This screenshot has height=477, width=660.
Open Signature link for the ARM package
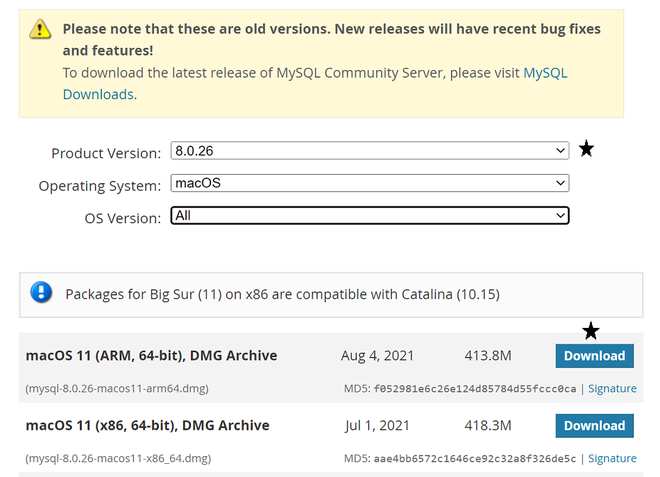(612, 388)
